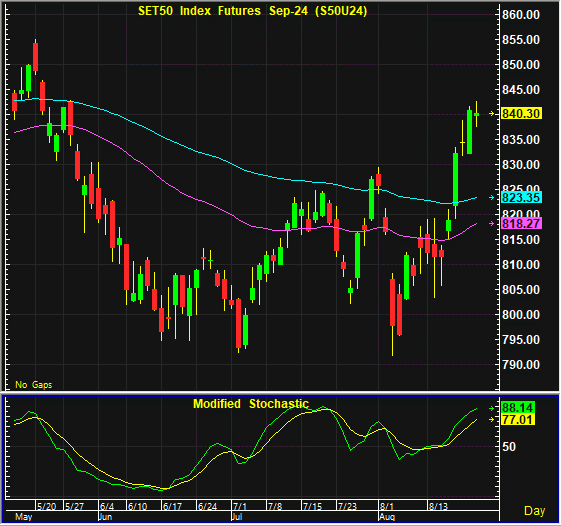Image resolution: width=561 pixels, height=526 pixels.
Task: Click the 6/17 date marker
Action: click(172, 506)
